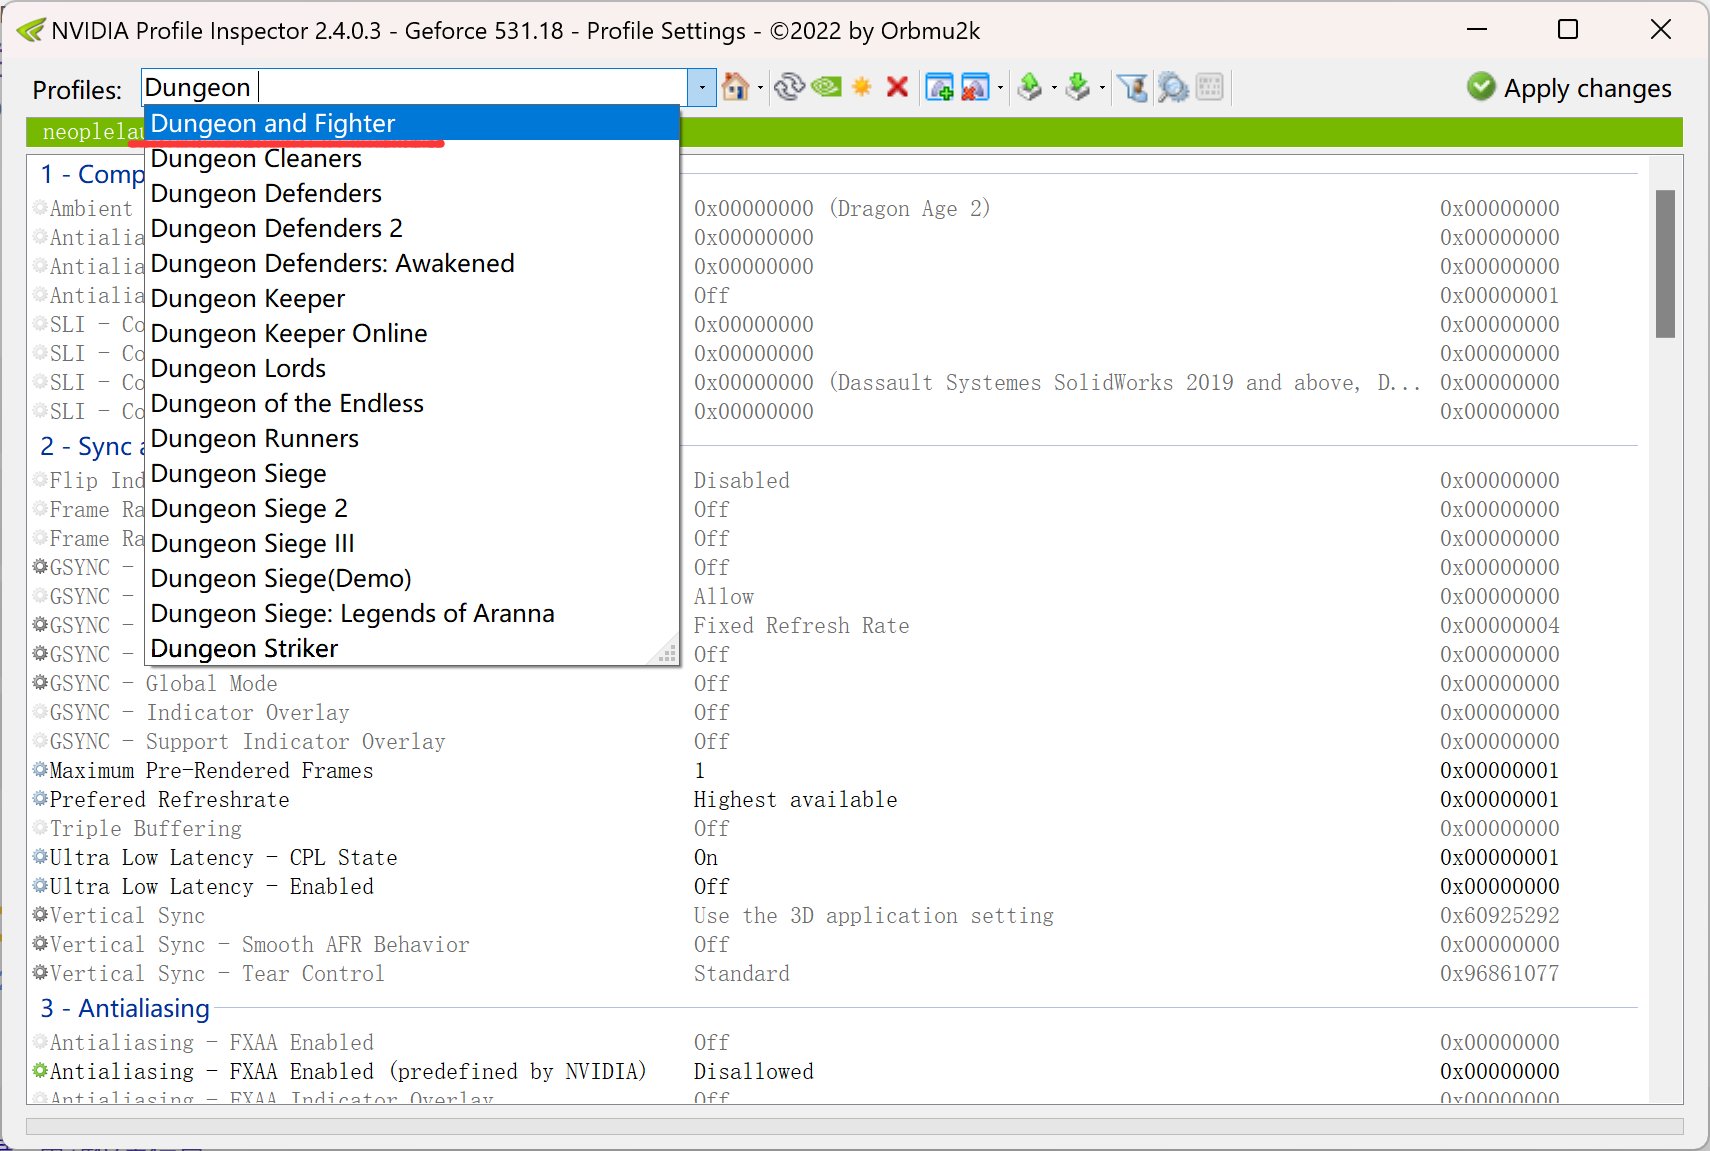1710x1151 pixels.
Task: Pick Dungeon Defenders 2 entry
Action: [x=413, y=228]
